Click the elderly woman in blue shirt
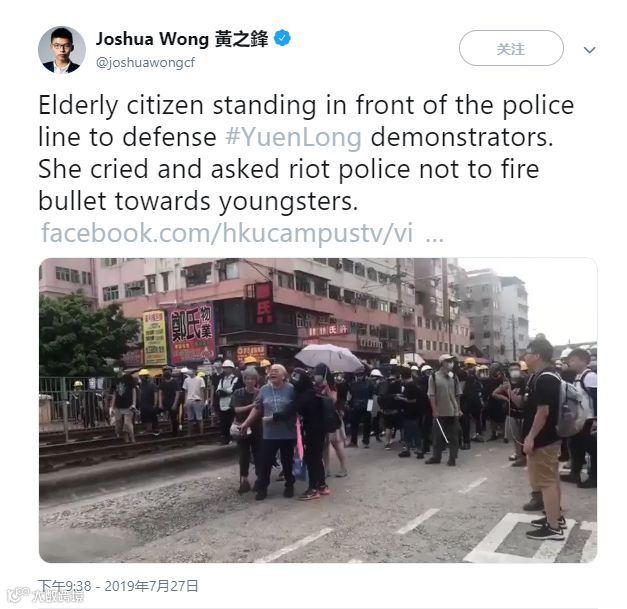 pyautogui.click(x=276, y=430)
